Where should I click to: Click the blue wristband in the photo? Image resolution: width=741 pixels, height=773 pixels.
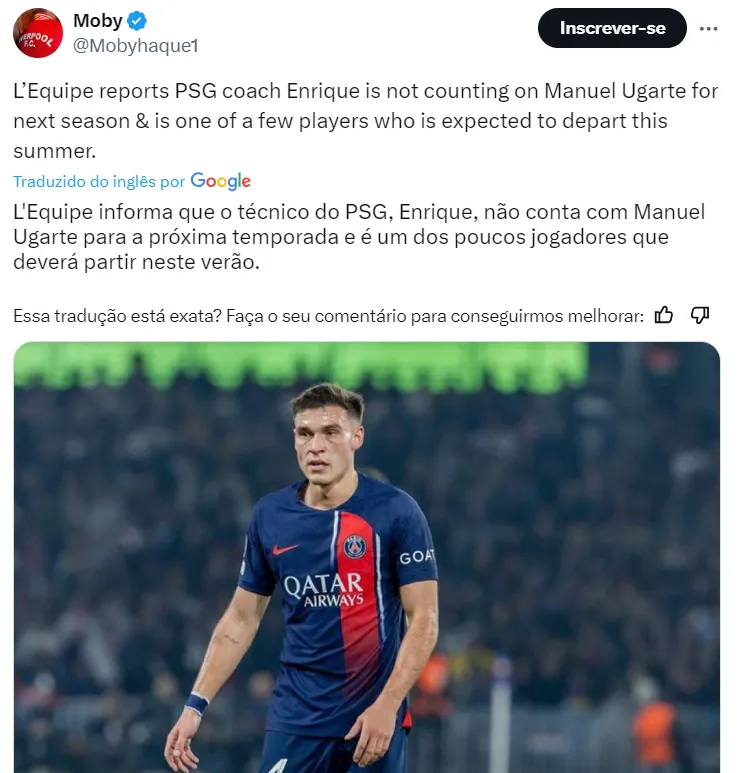click(x=197, y=703)
